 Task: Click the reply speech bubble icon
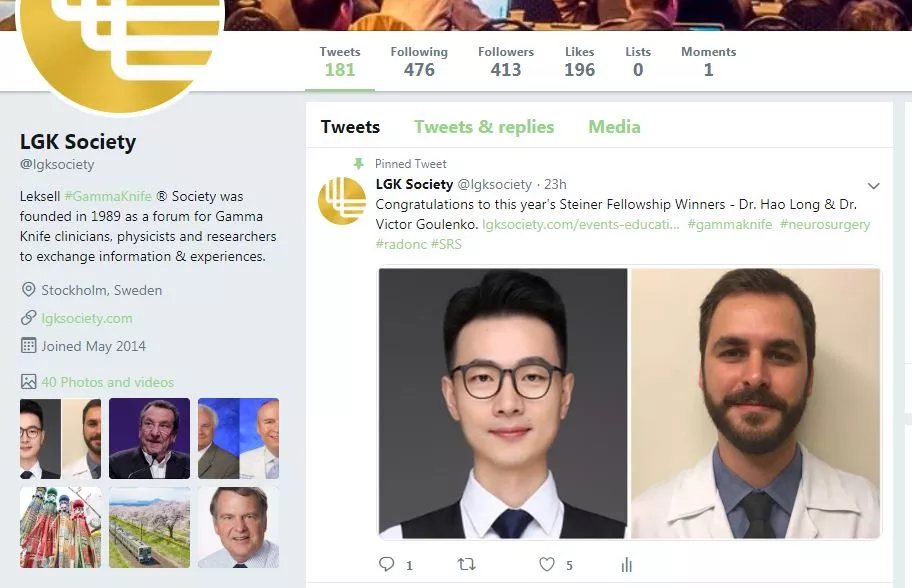click(387, 564)
